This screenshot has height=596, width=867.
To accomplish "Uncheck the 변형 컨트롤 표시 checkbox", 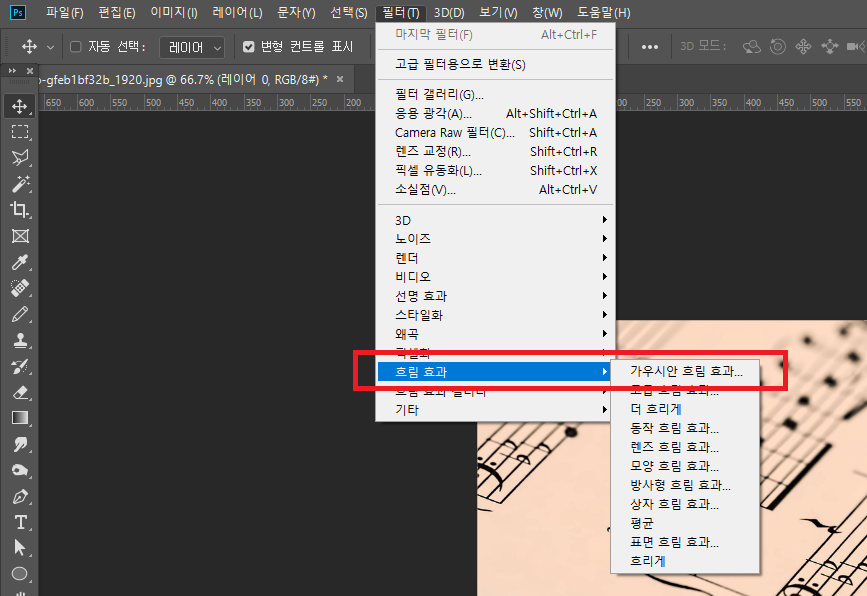I will click(x=249, y=47).
